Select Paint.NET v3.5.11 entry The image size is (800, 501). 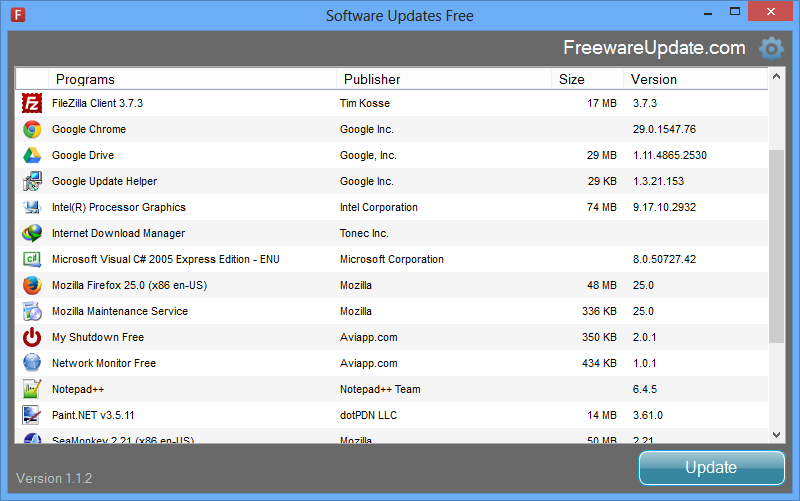pos(93,415)
